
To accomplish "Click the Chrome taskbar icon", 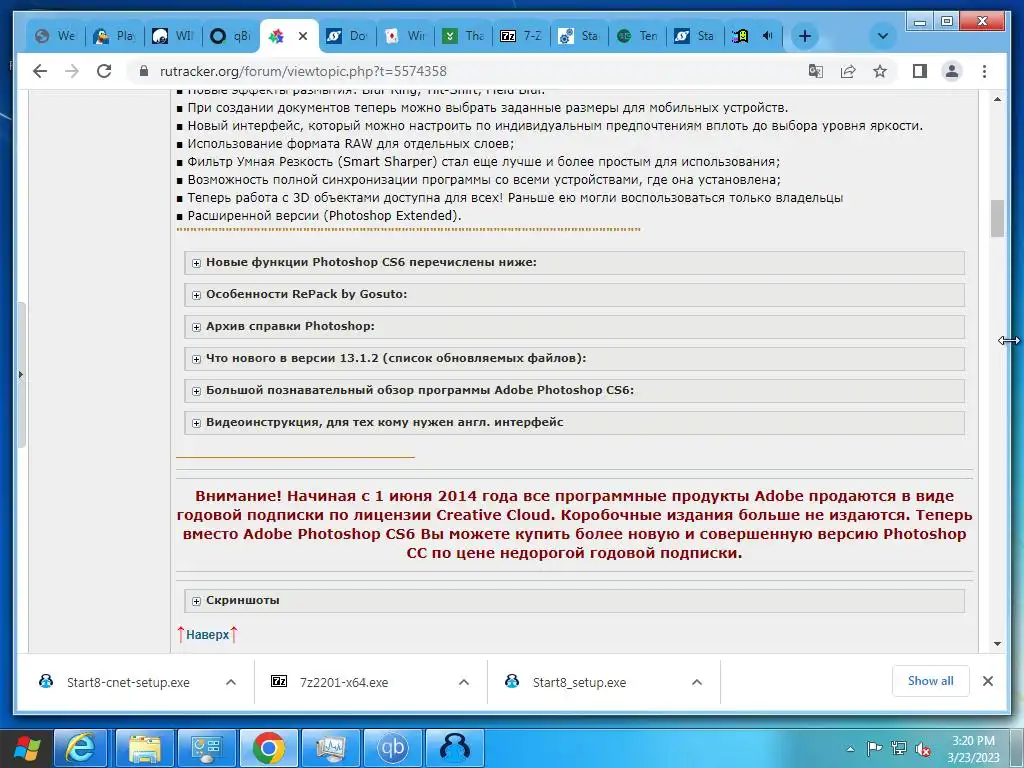I will [268, 748].
